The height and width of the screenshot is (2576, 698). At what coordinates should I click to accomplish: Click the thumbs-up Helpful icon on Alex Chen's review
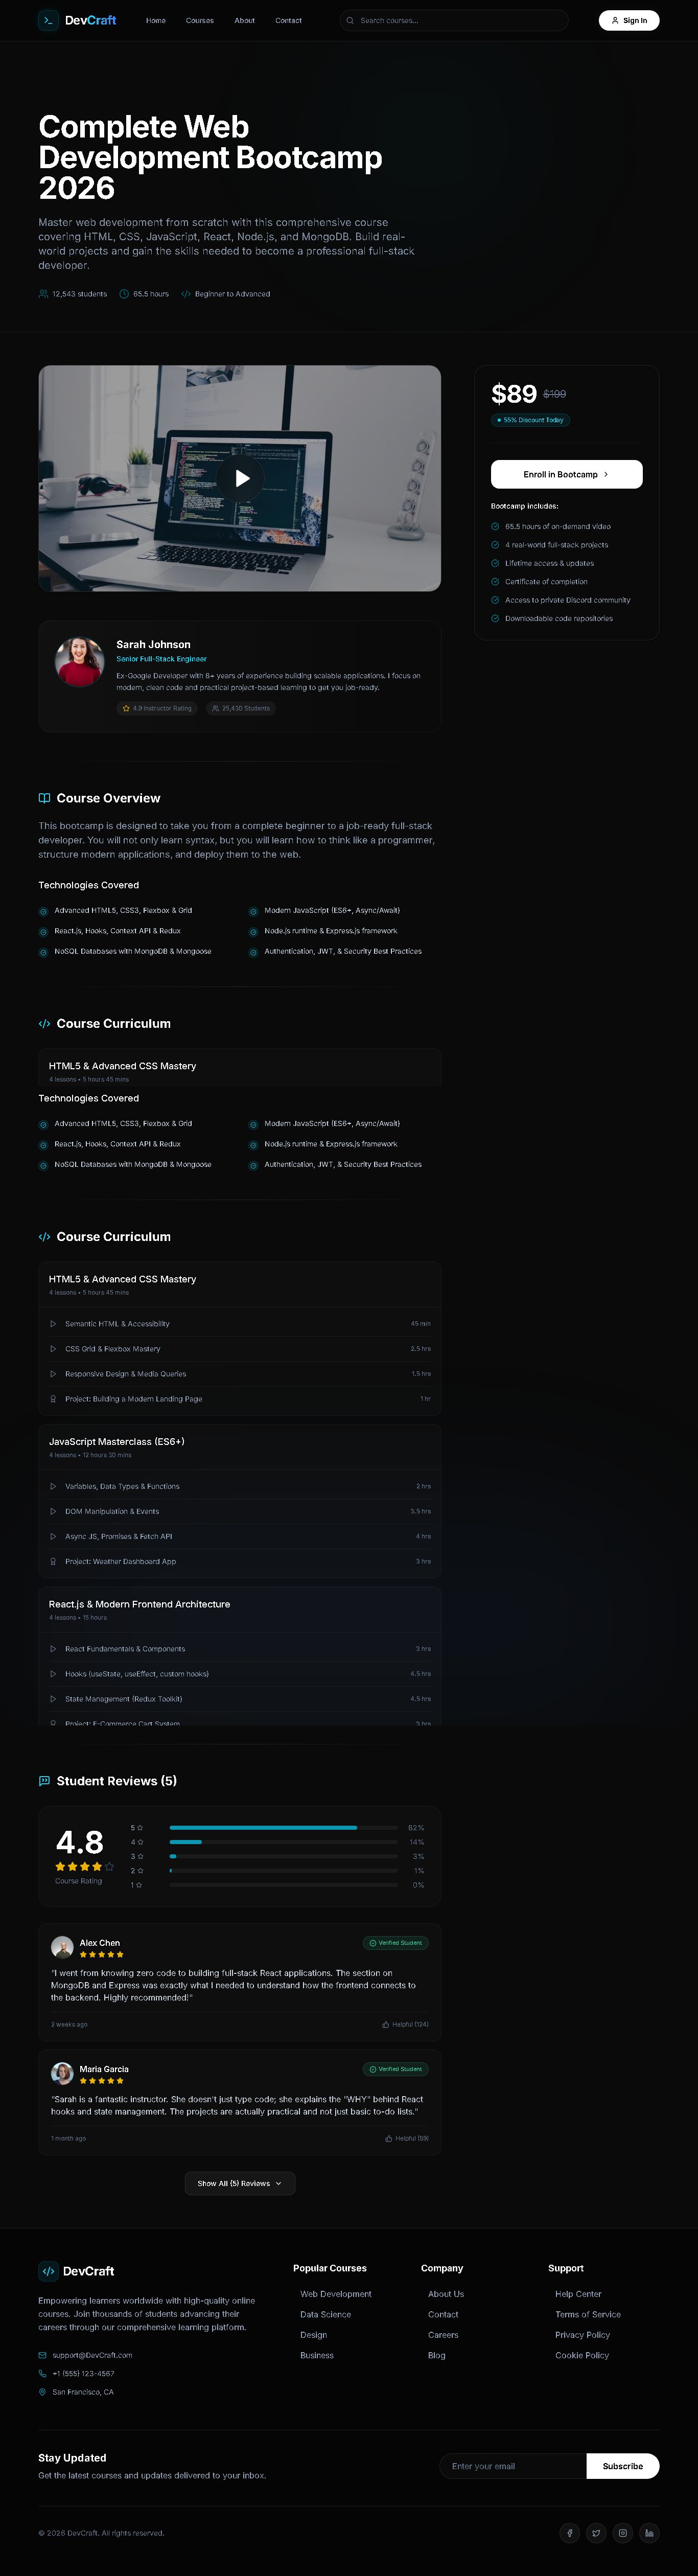(386, 2024)
